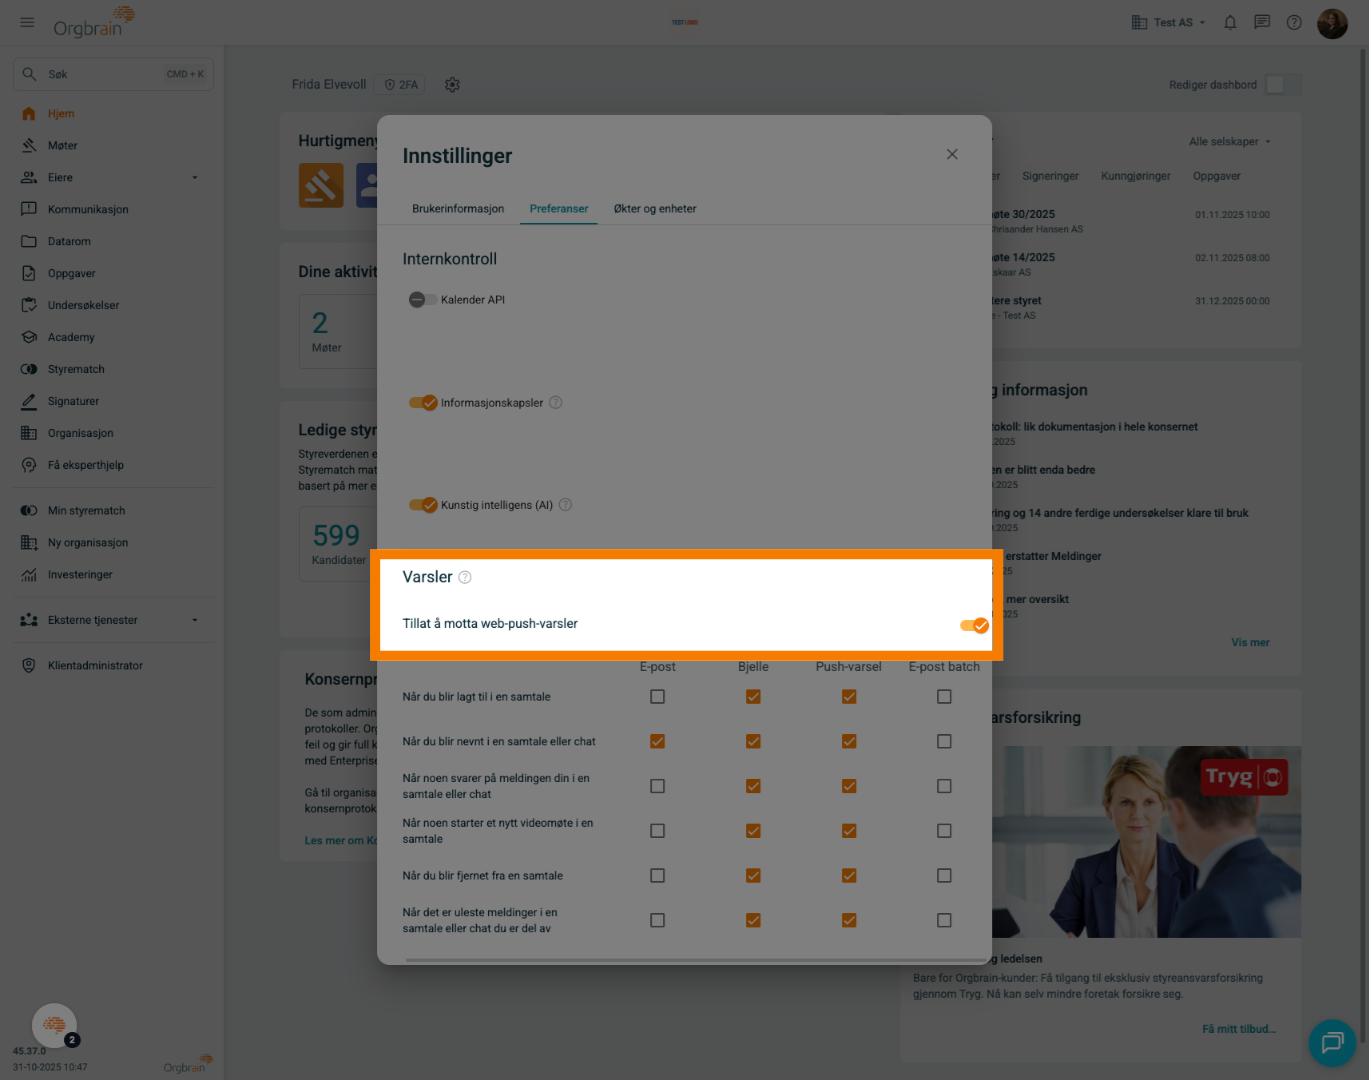The width and height of the screenshot is (1369, 1080).
Task: Open the Kunngjøringer tab
Action: pyautogui.click(x=1136, y=176)
